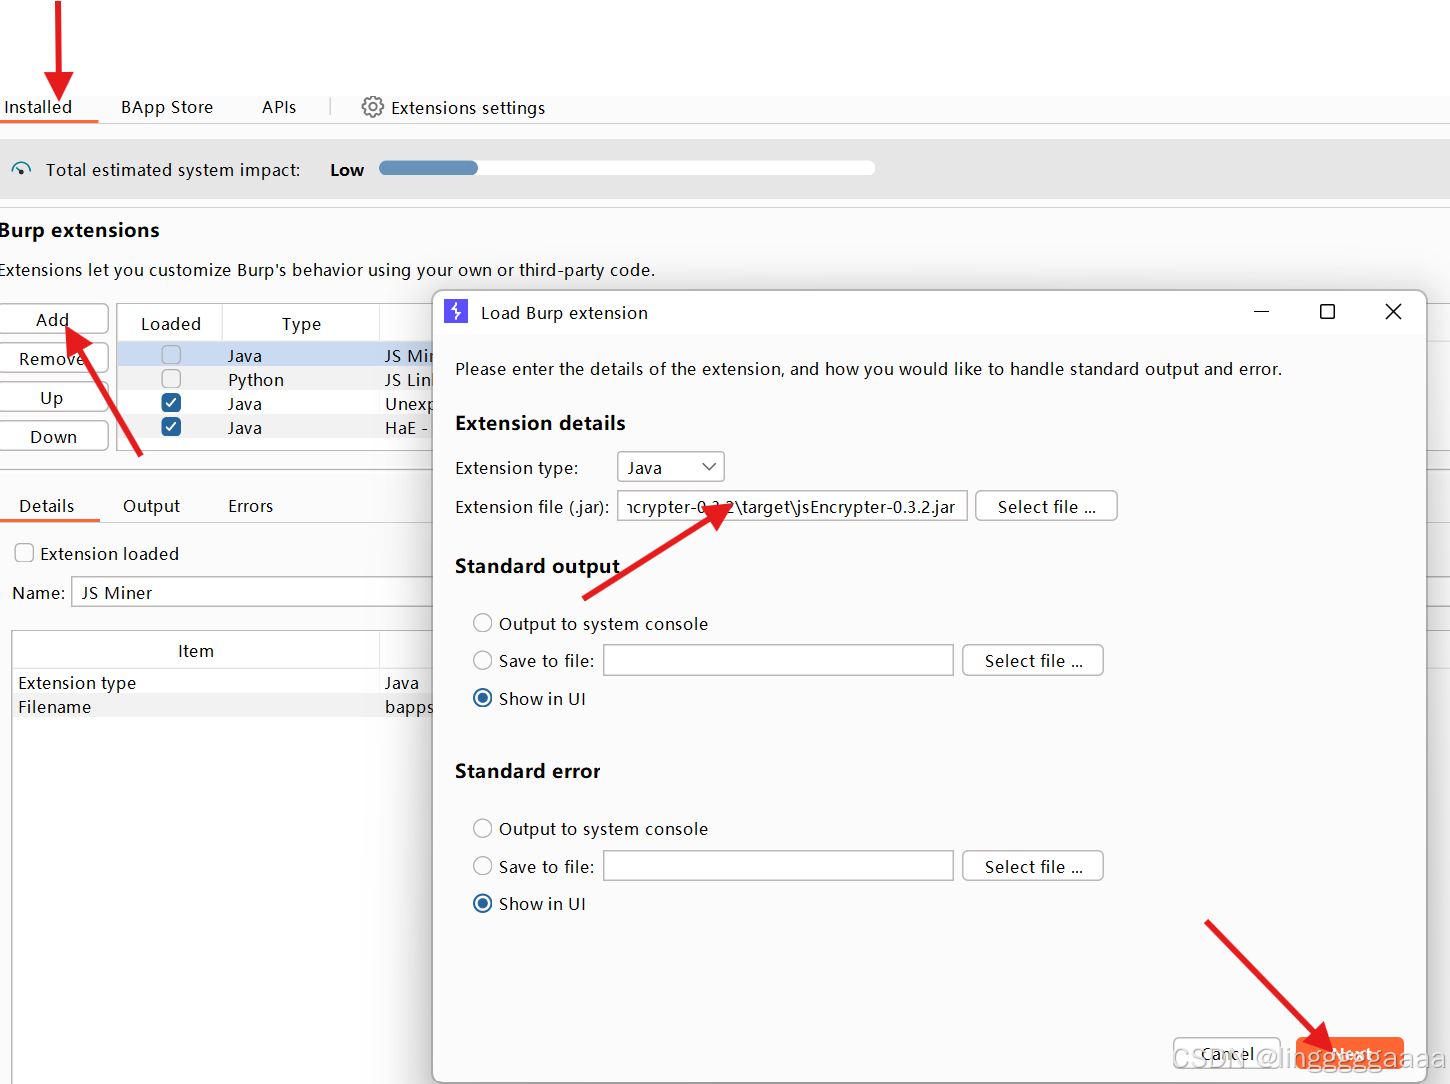The image size is (1450, 1084).
Task: Click Select file for standard output
Action: tap(1033, 660)
